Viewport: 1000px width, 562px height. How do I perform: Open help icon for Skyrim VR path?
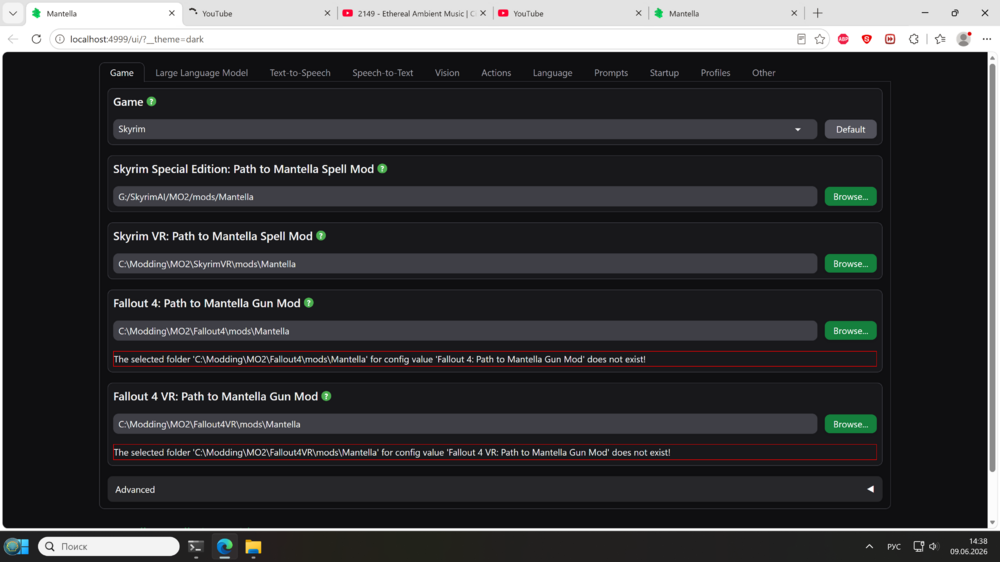pos(321,235)
